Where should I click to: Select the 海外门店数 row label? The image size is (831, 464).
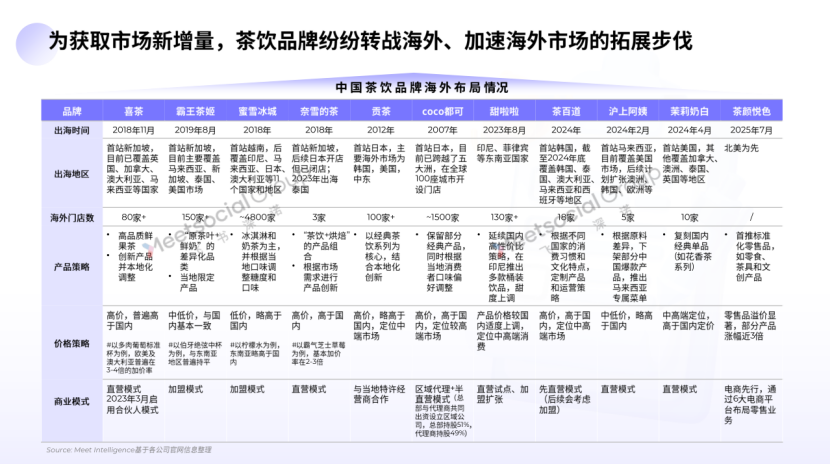[x=72, y=218]
